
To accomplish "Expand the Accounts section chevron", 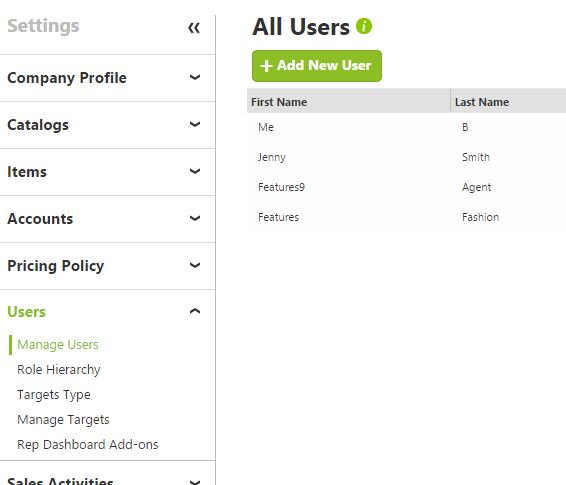I will coord(195,218).
